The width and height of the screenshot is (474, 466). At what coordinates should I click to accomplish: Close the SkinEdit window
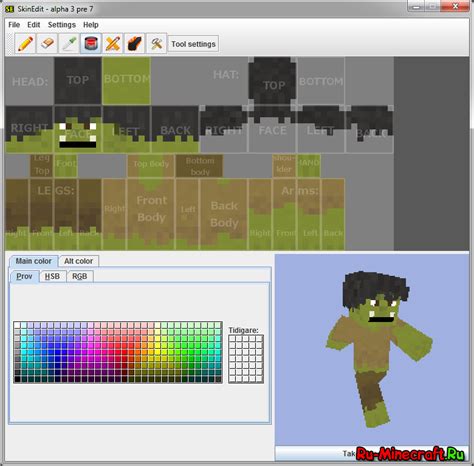455,6
